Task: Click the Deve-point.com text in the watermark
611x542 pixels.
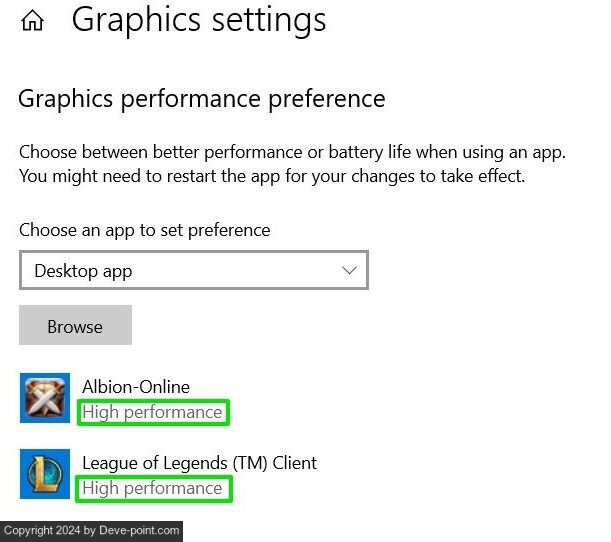Action: pyautogui.click(x=140, y=531)
